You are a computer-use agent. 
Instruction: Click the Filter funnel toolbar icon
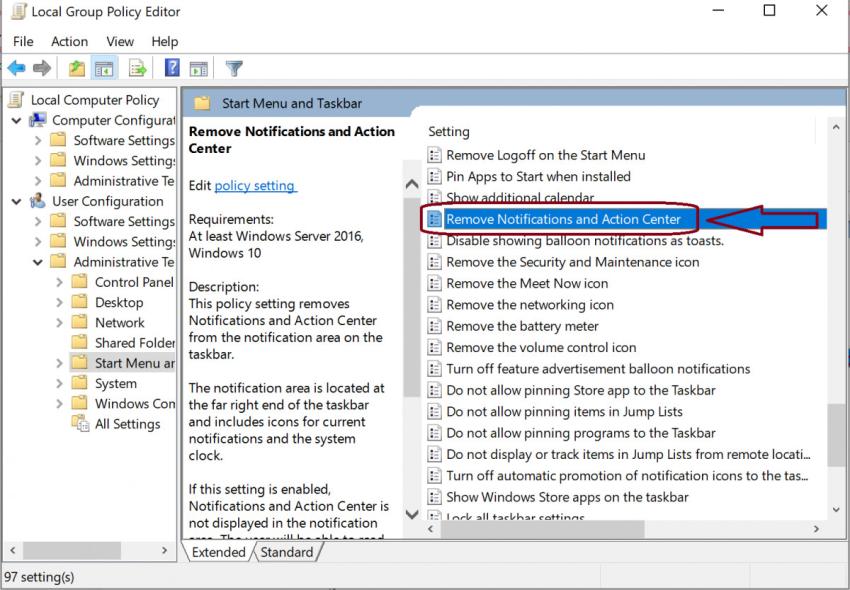234,68
